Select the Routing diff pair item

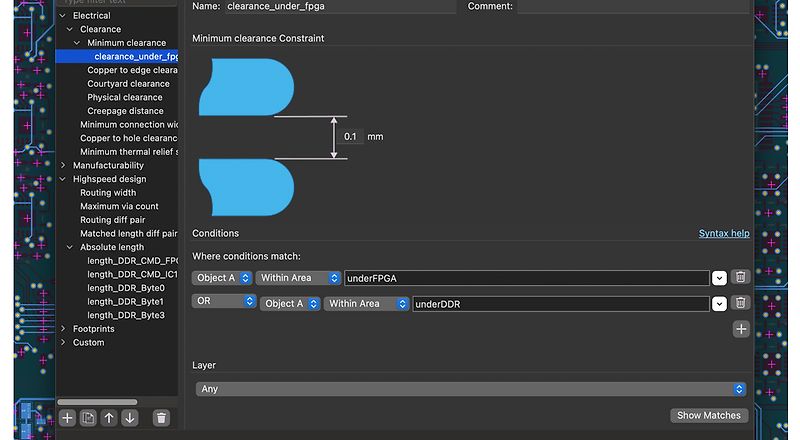(x=112, y=220)
